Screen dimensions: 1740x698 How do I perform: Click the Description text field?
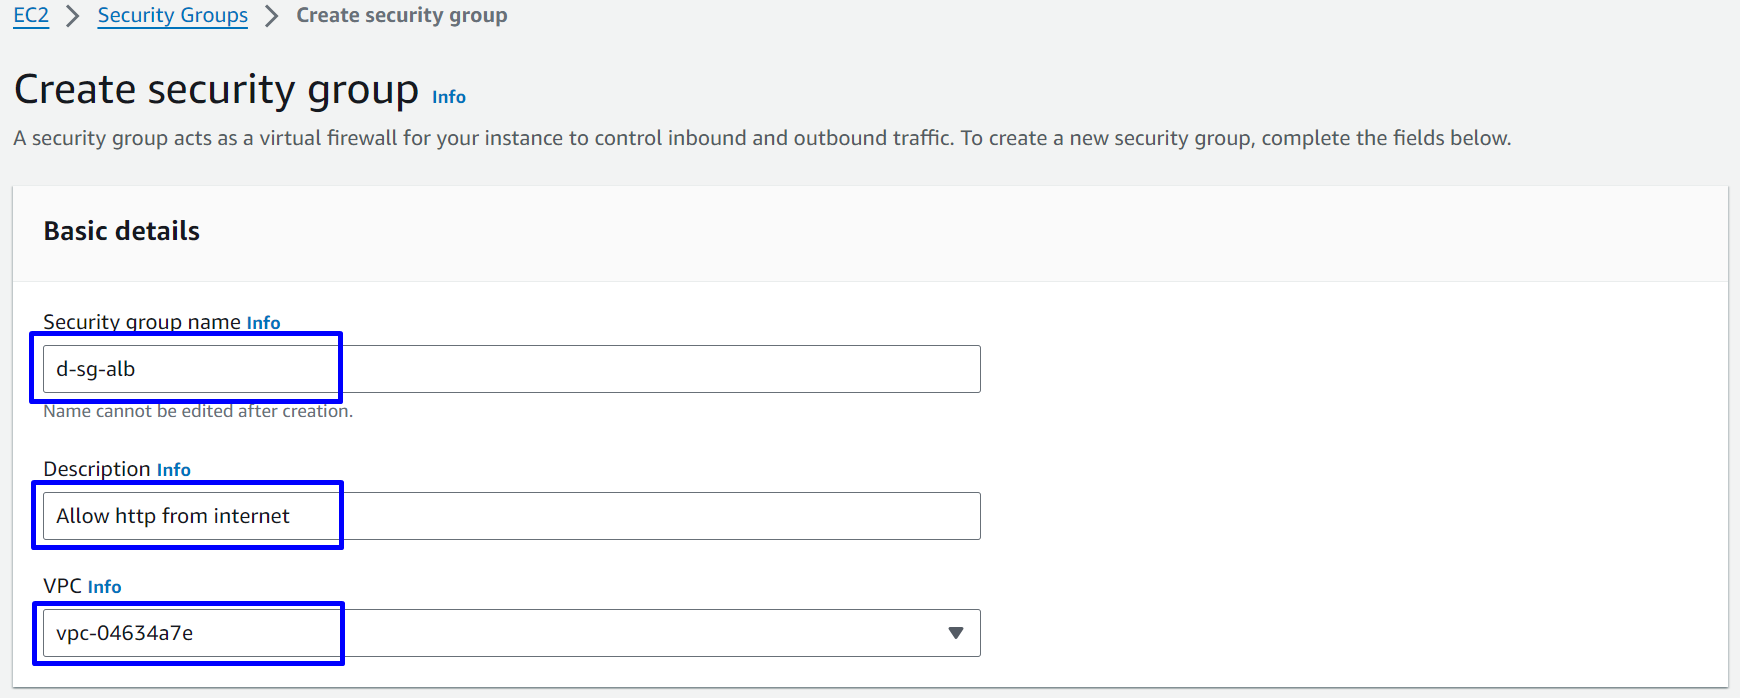600,516
